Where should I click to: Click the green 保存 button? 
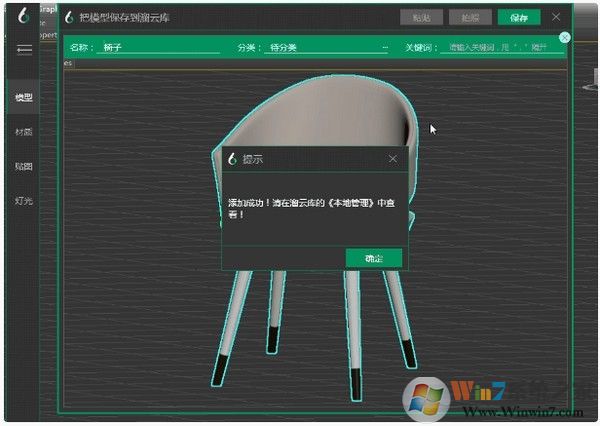pyautogui.click(x=519, y=17)
